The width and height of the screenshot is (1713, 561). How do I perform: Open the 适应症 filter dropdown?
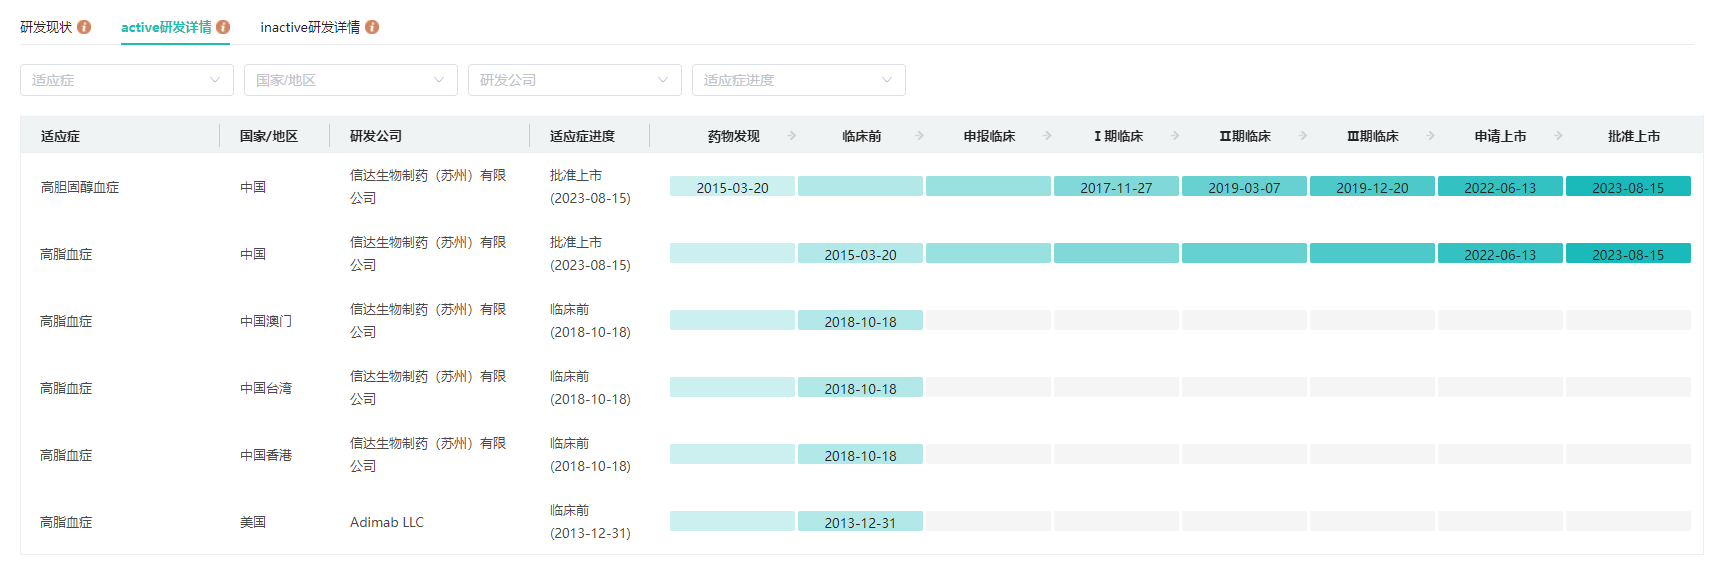coord(127,80)
